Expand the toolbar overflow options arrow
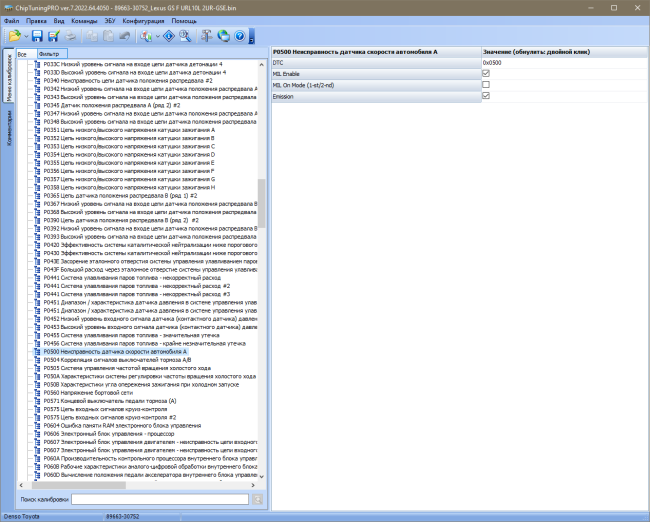Viewport: 650px width, 522px height. pyautogui.click(x=251, y=36)
